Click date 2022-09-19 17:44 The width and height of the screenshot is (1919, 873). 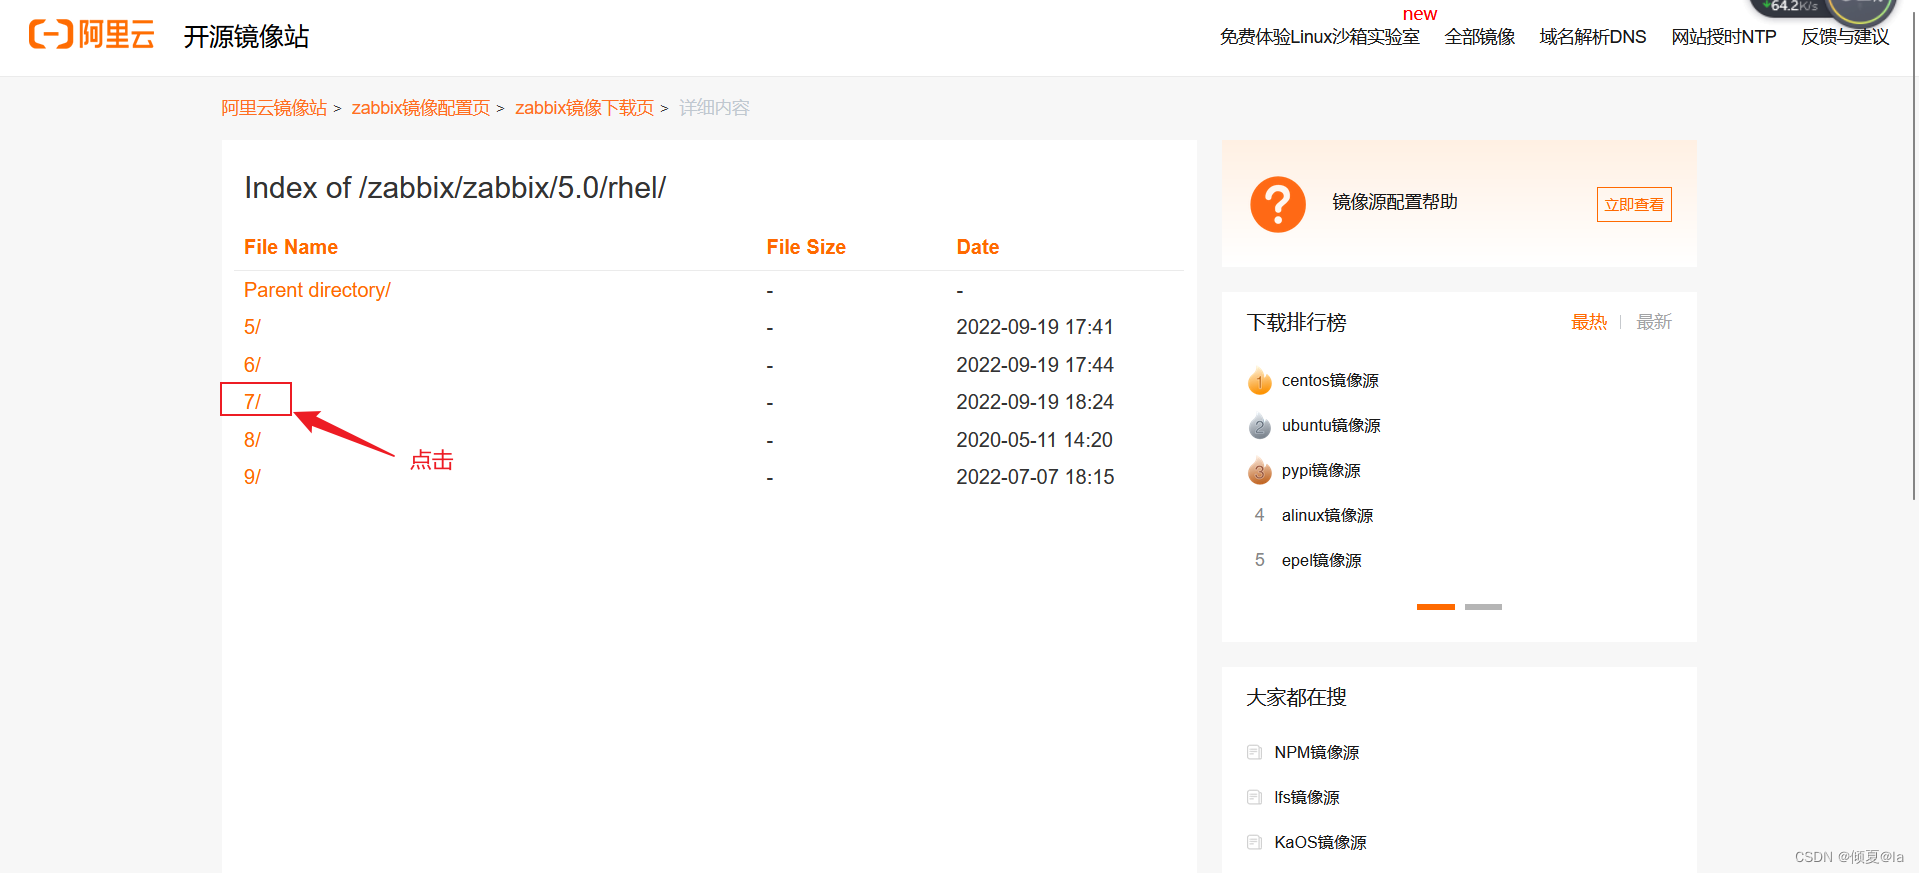[1035, 365]
